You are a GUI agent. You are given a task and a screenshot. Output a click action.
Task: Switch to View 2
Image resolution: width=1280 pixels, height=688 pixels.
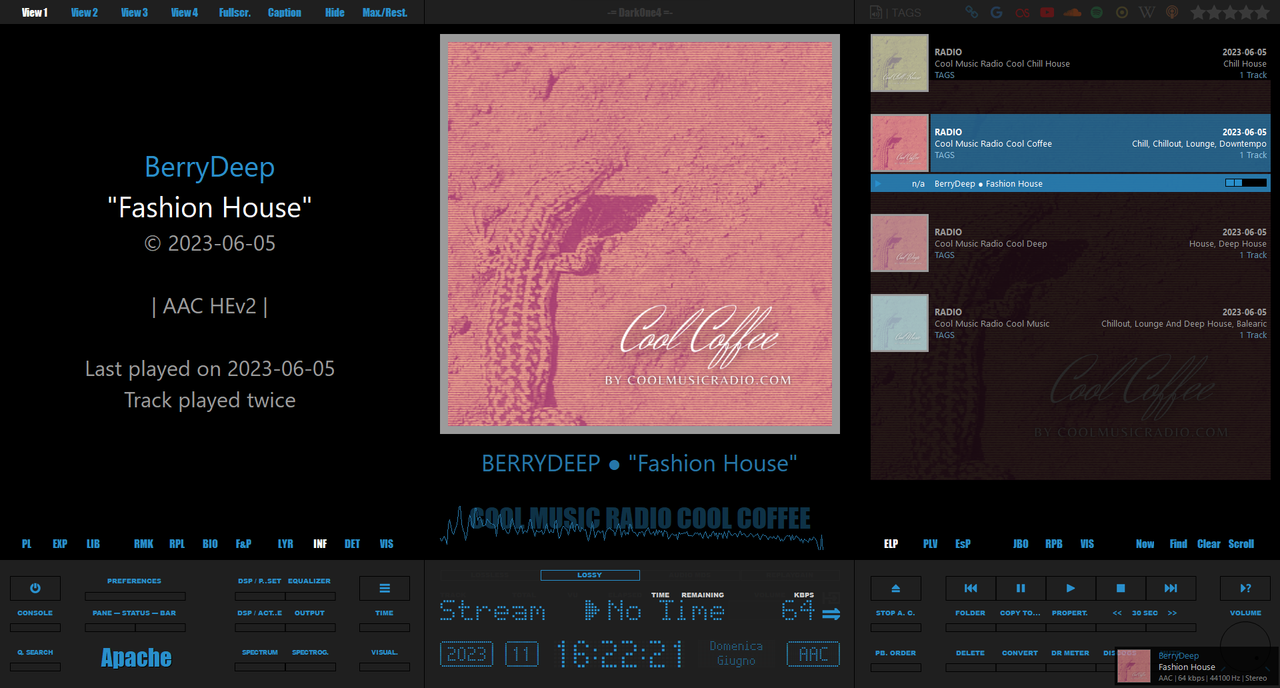[84, 13]
